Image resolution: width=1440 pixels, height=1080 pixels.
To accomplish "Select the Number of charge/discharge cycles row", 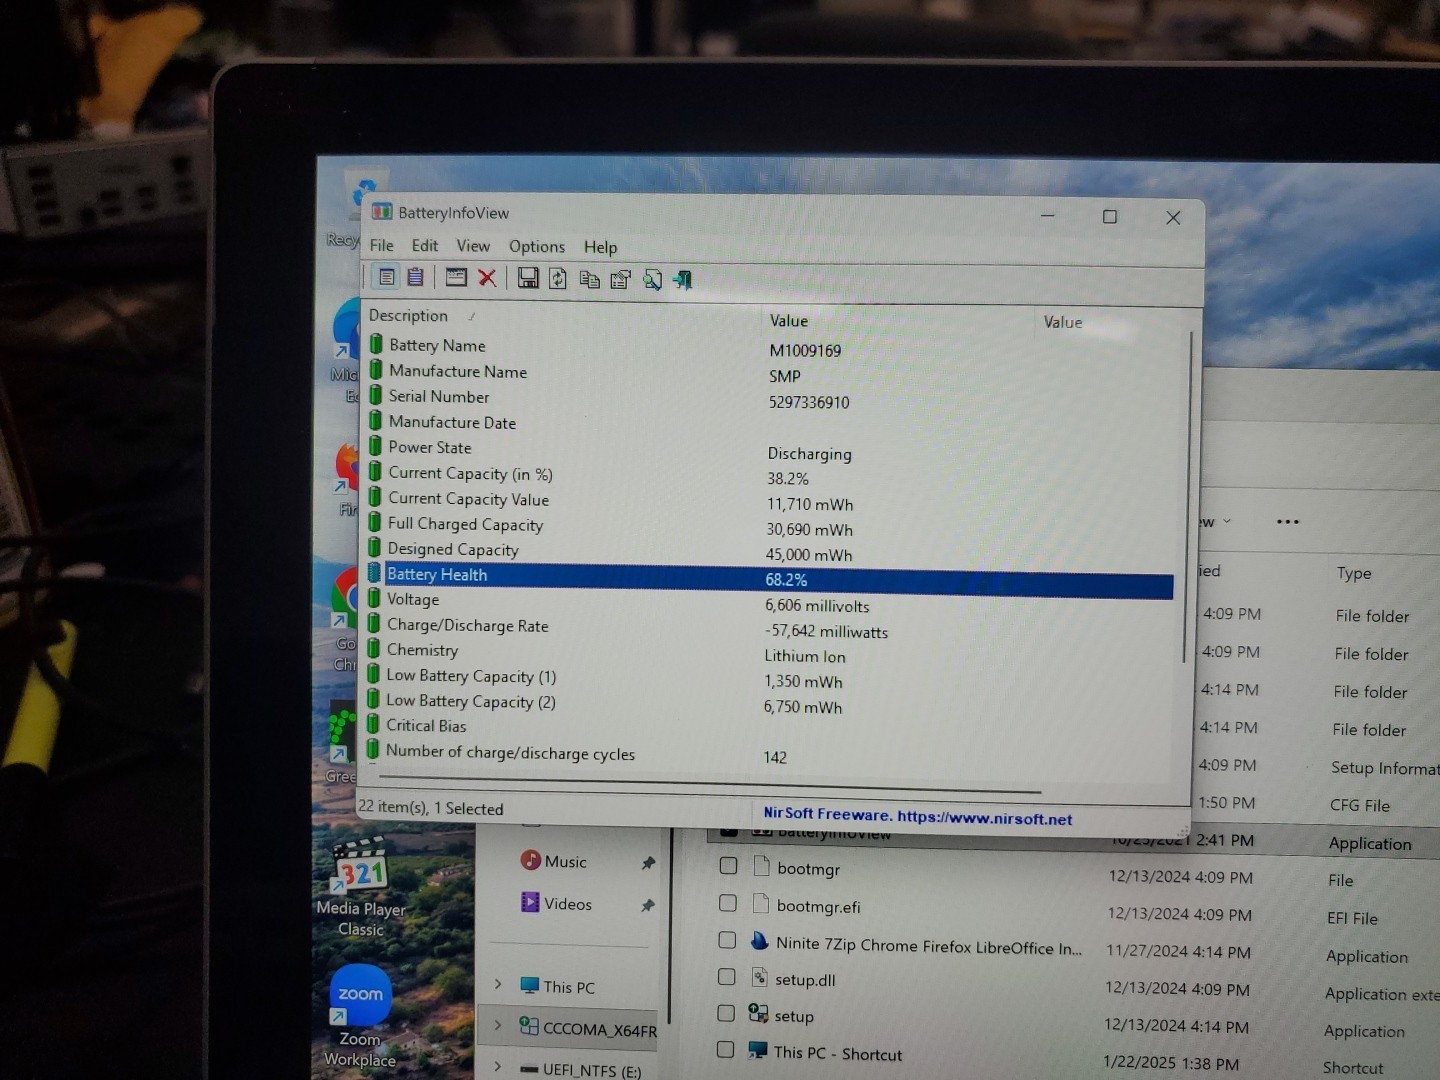I will click(x=766, y=754).
